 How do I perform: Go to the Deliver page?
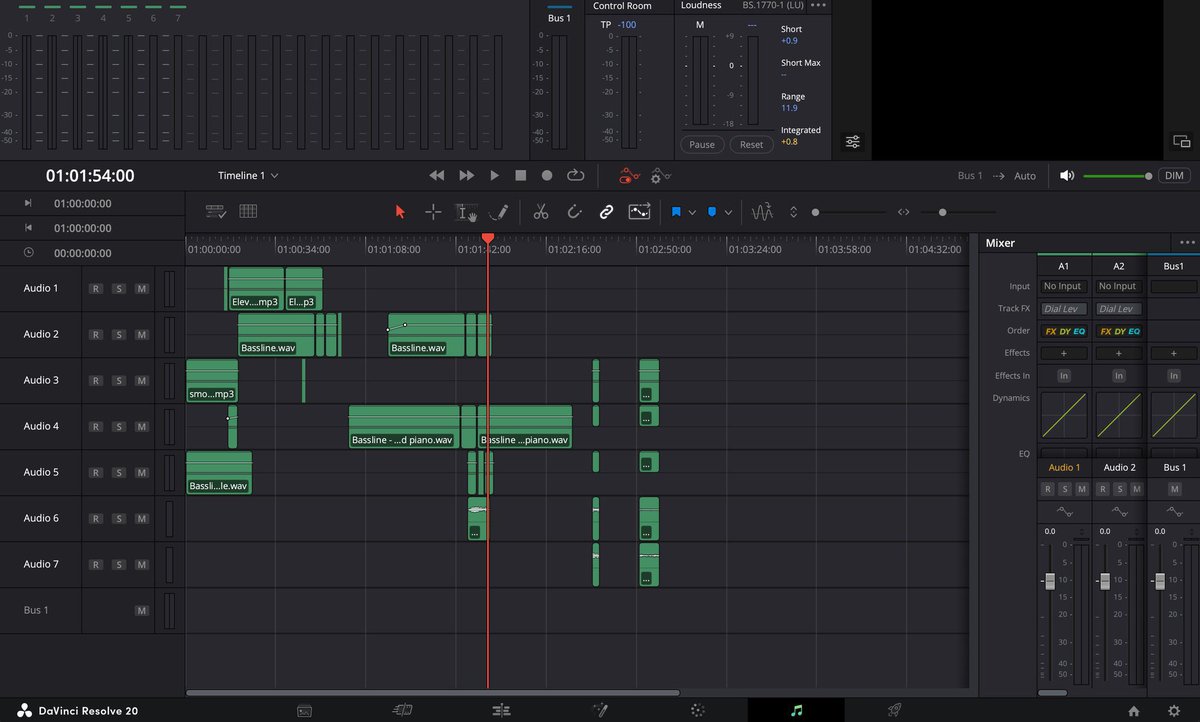895,710
